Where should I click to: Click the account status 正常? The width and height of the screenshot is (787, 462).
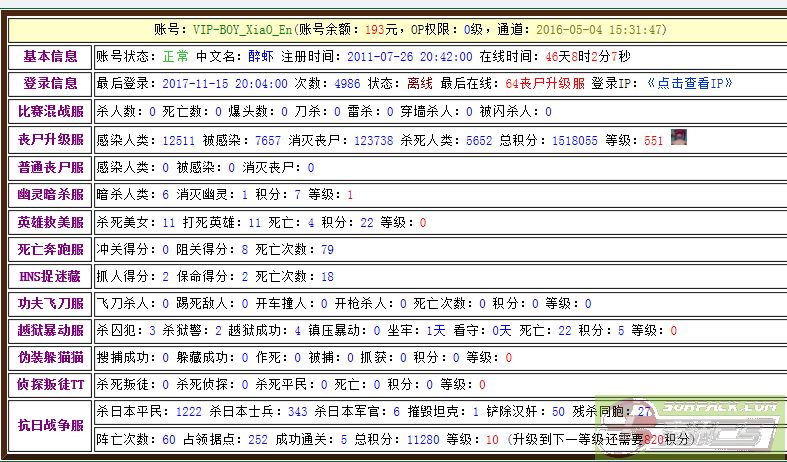(175, 56)
